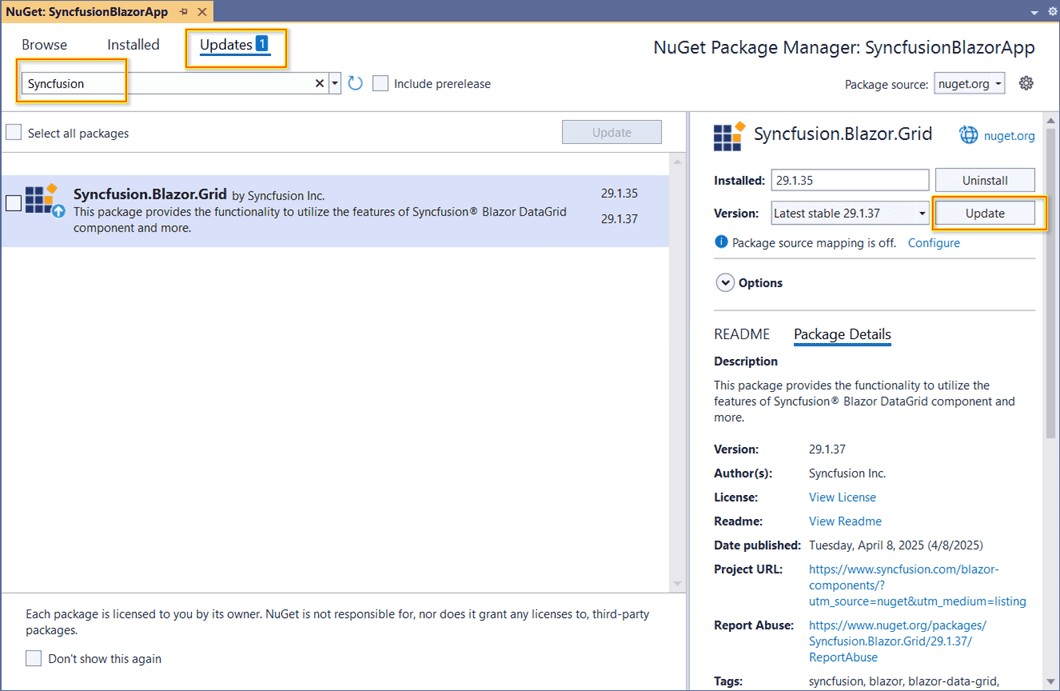Check the Select all packages checkbox
This screenshot has width=1060, height=691.
point(14,131)
